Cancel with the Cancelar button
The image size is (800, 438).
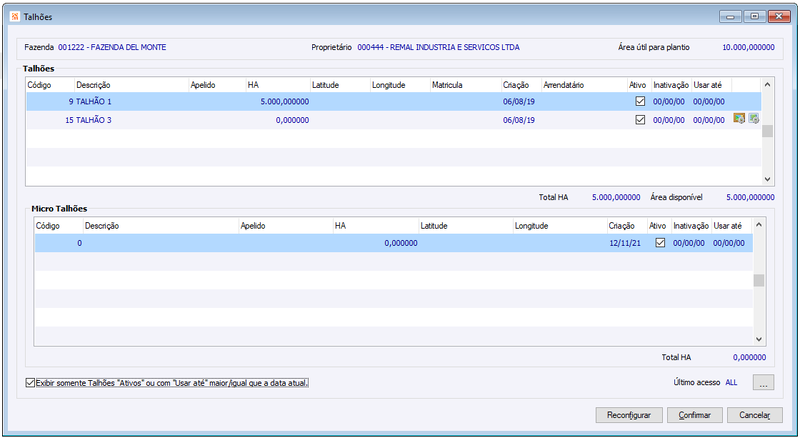click(x=755, y=415)
